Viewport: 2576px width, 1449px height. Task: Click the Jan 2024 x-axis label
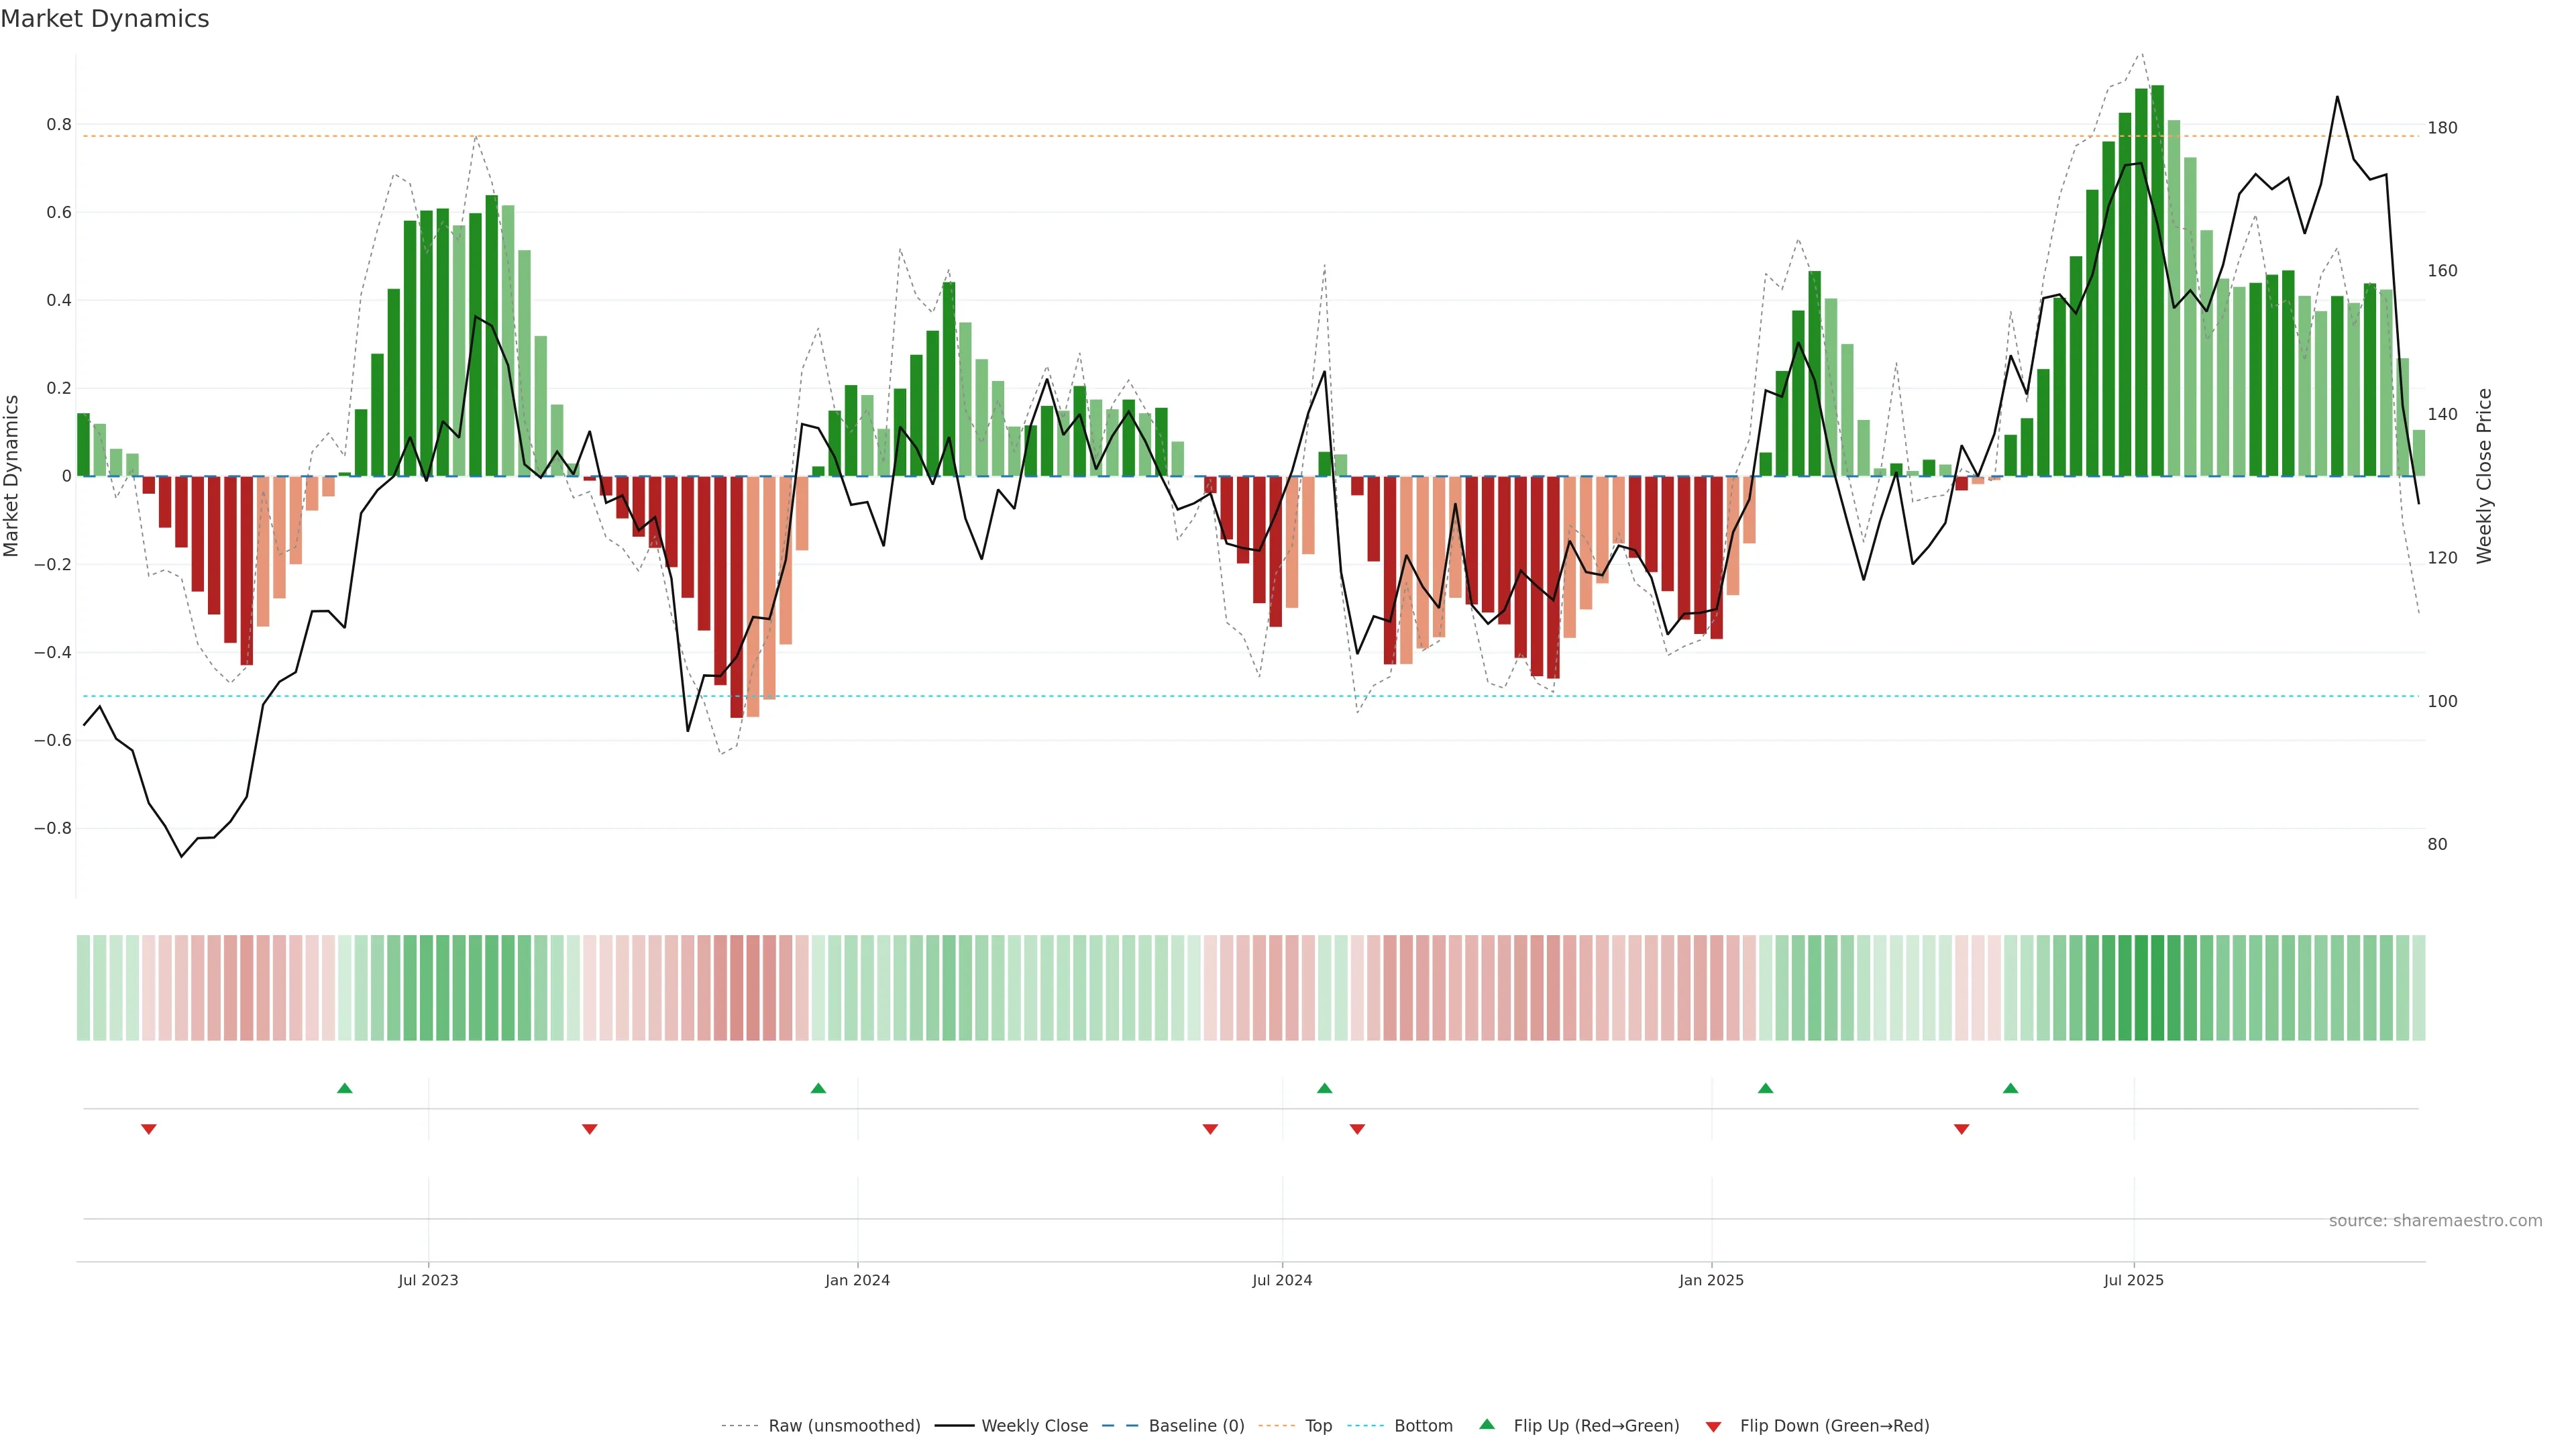point(857,1280)
